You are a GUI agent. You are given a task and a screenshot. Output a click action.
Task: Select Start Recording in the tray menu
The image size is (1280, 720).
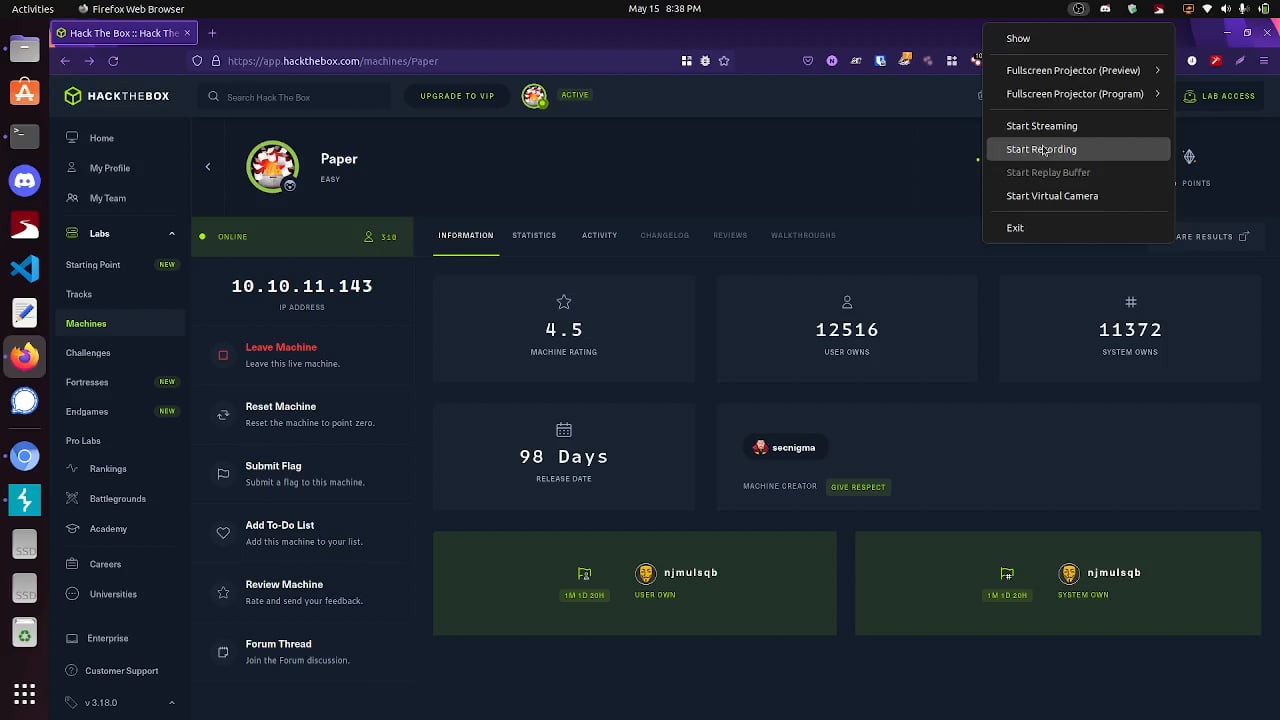click(x=1078, y=149)
